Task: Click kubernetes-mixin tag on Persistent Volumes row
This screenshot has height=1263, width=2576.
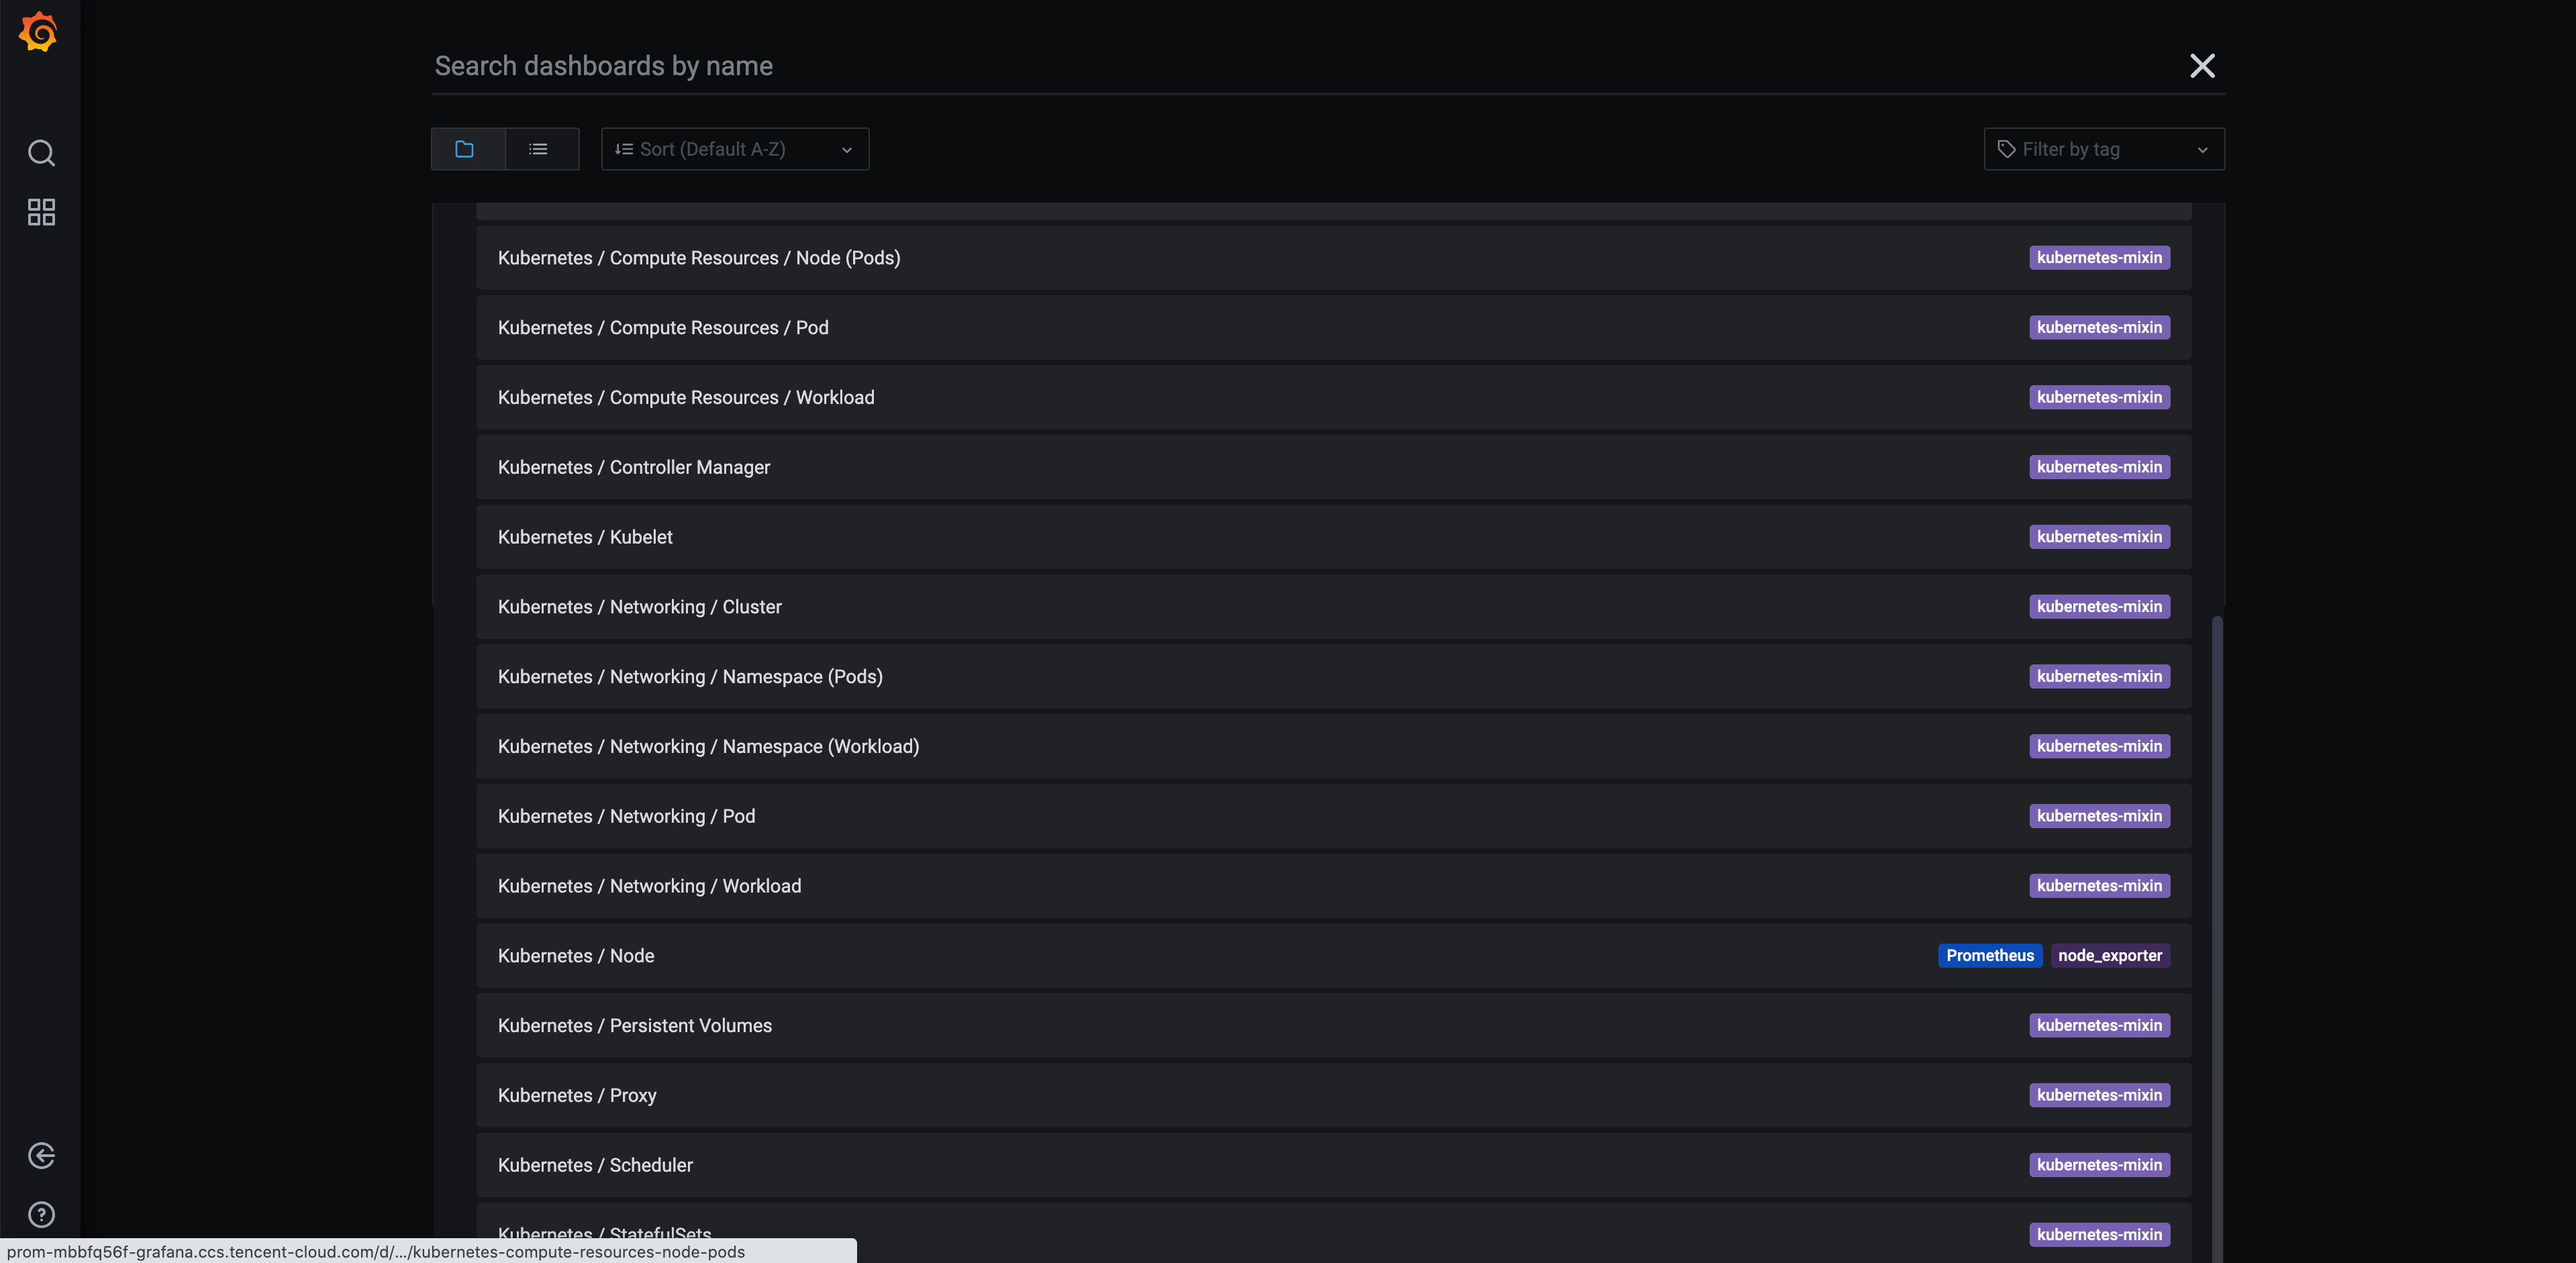Action: 2099,1026
